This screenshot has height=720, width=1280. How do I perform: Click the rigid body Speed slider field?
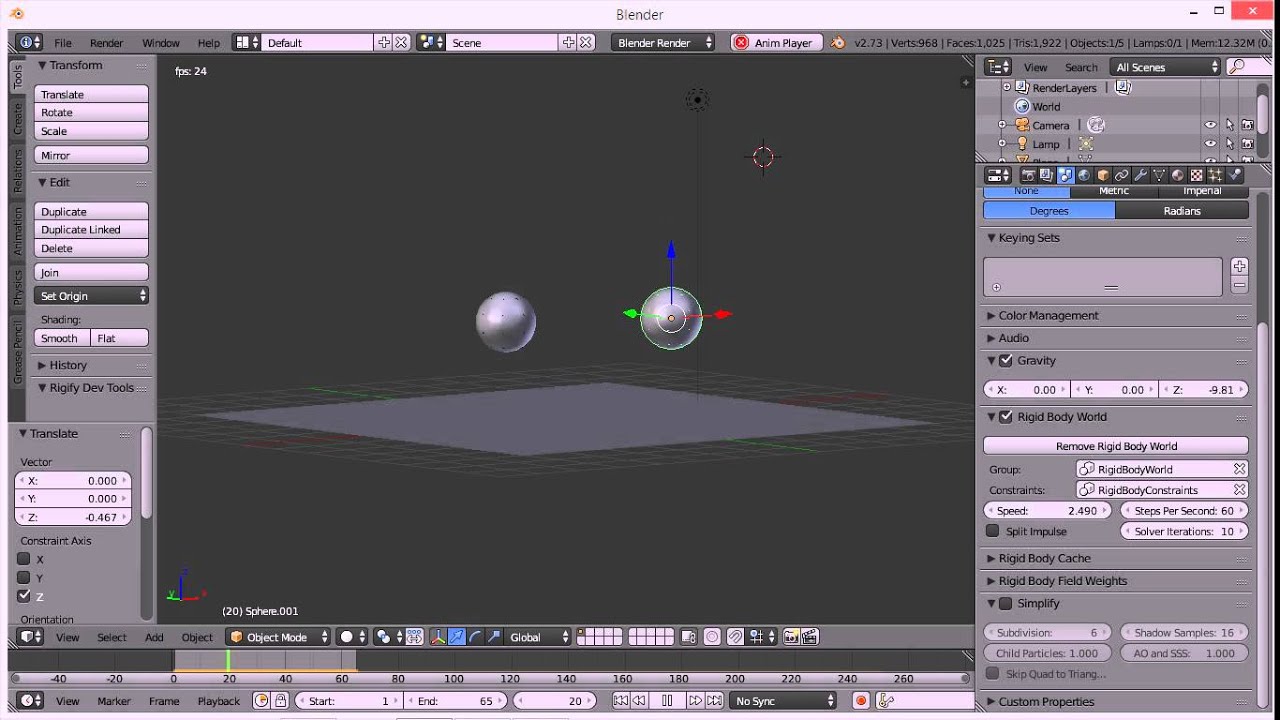pyautogui.click(x=1047, y=511)
